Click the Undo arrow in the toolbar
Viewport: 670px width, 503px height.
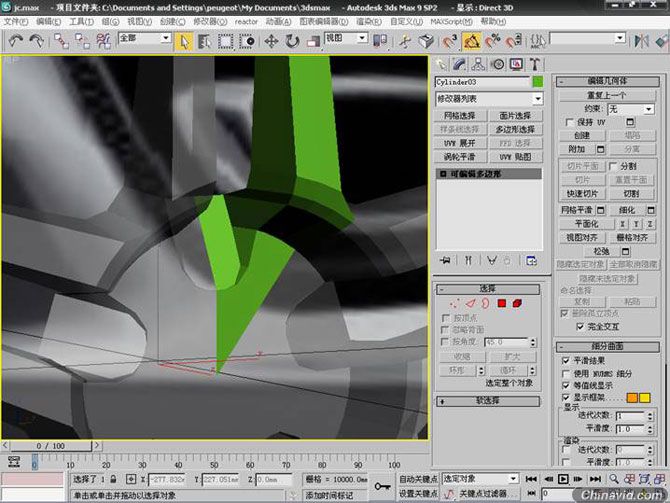coord(15,41)
